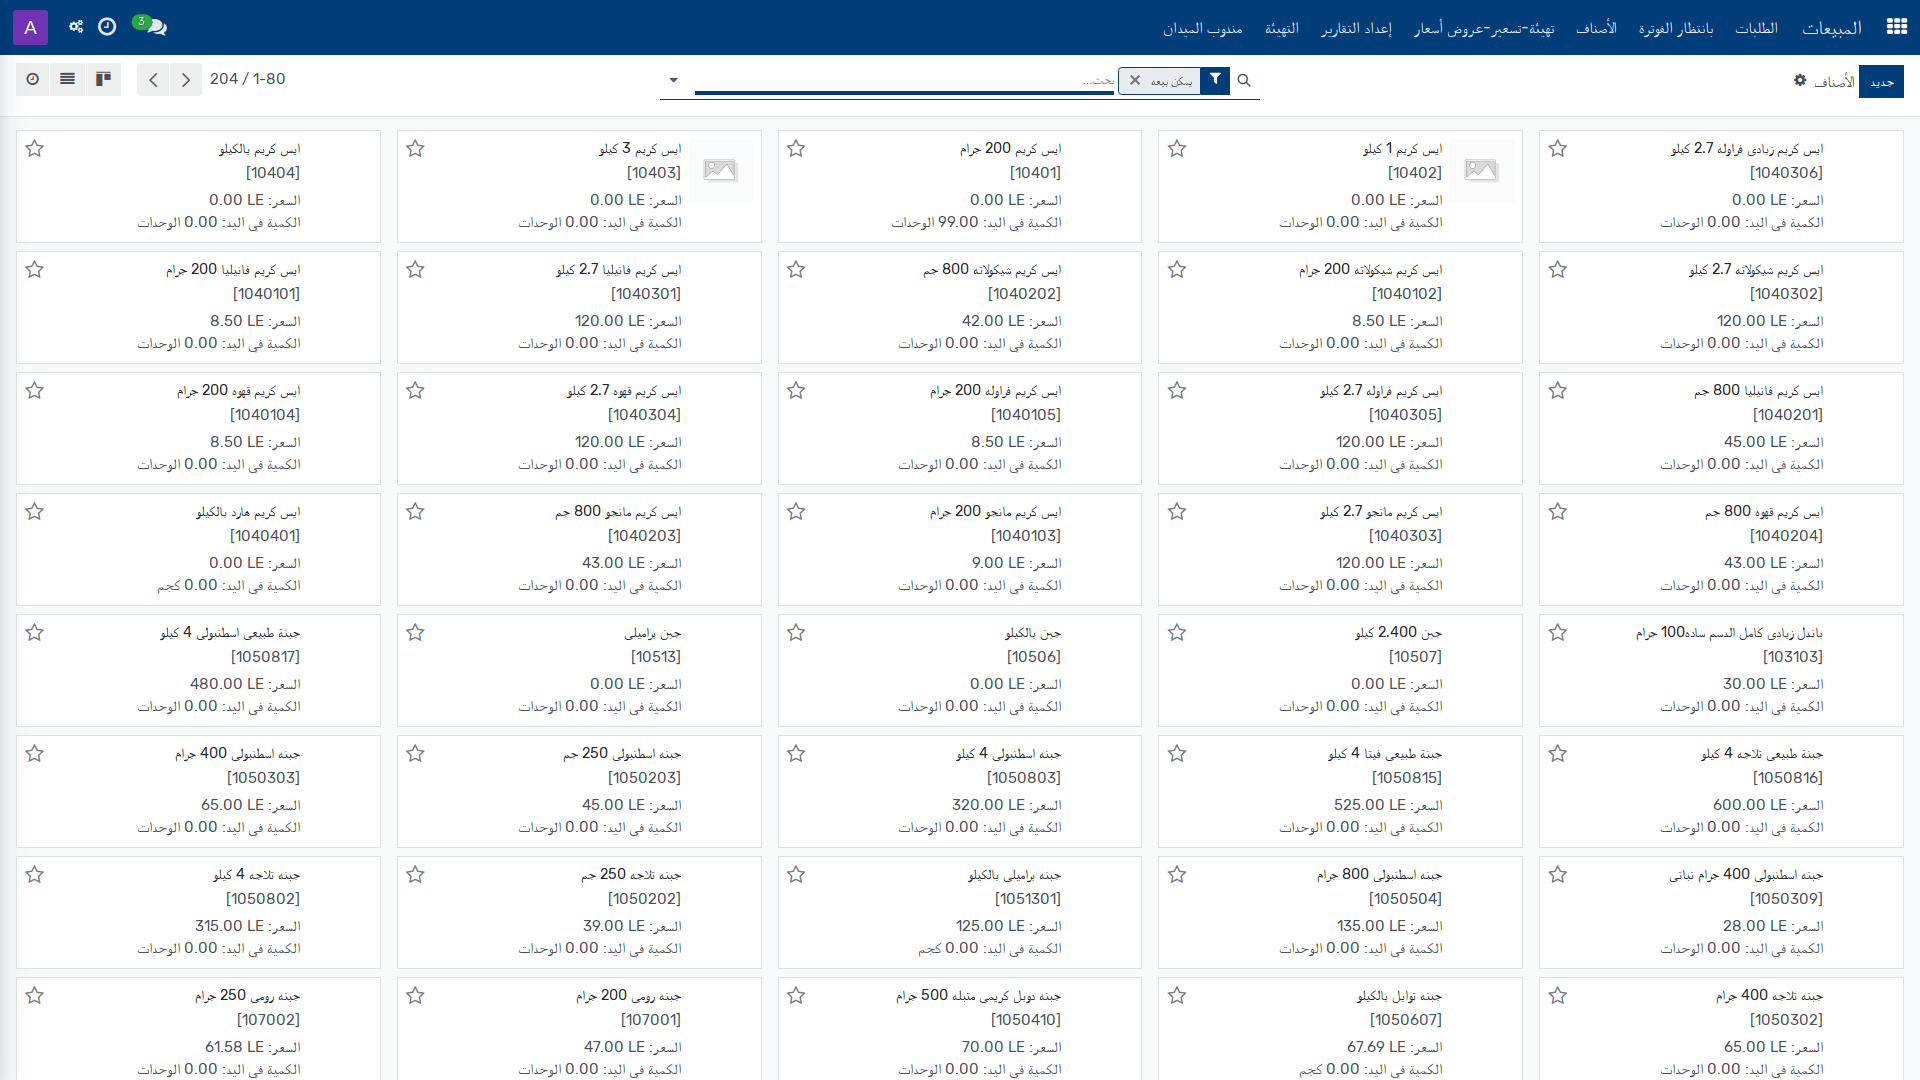Open the activities clock icon in navbar
1920x1080 pixels.
[107, 27]
